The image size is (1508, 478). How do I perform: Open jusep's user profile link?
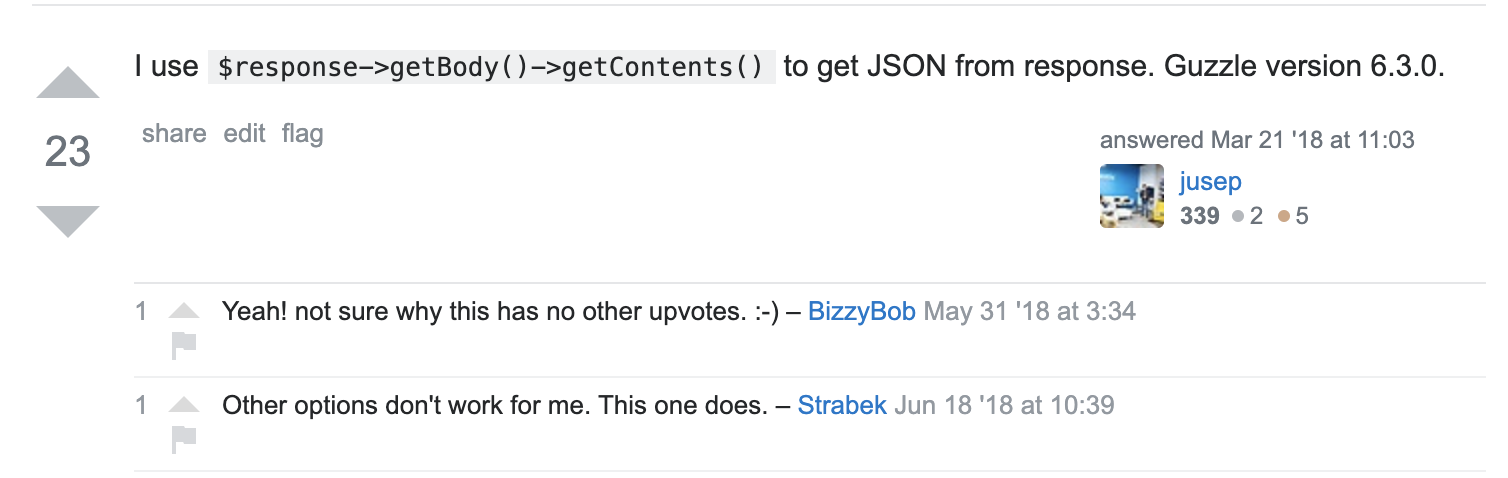(x=1210, y=182)
